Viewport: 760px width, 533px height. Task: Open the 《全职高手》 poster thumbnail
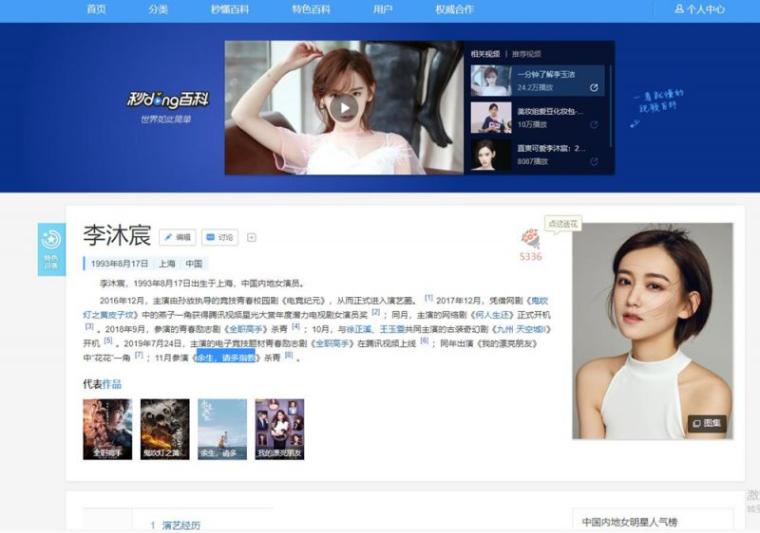(x=107, y=428)
